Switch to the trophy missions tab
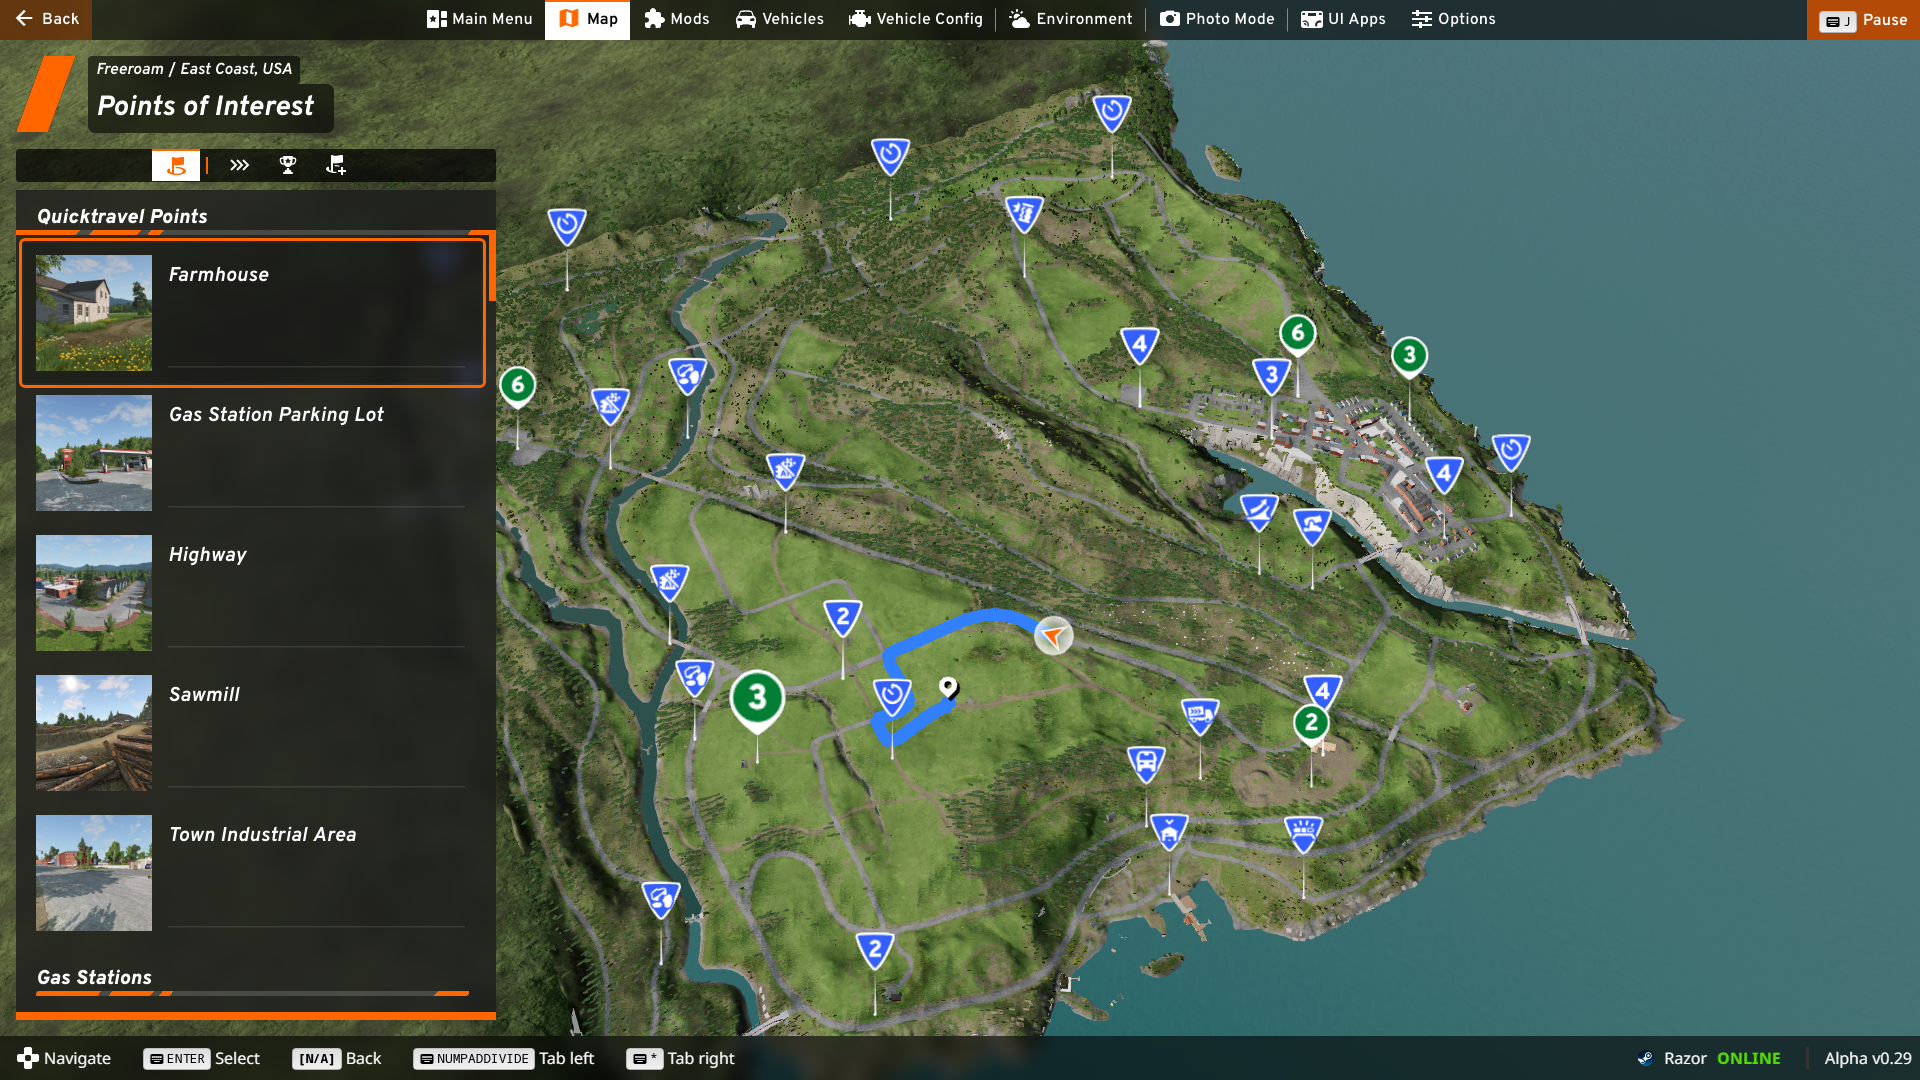The image size is (1920, 1080). click(x=288, y=166)
